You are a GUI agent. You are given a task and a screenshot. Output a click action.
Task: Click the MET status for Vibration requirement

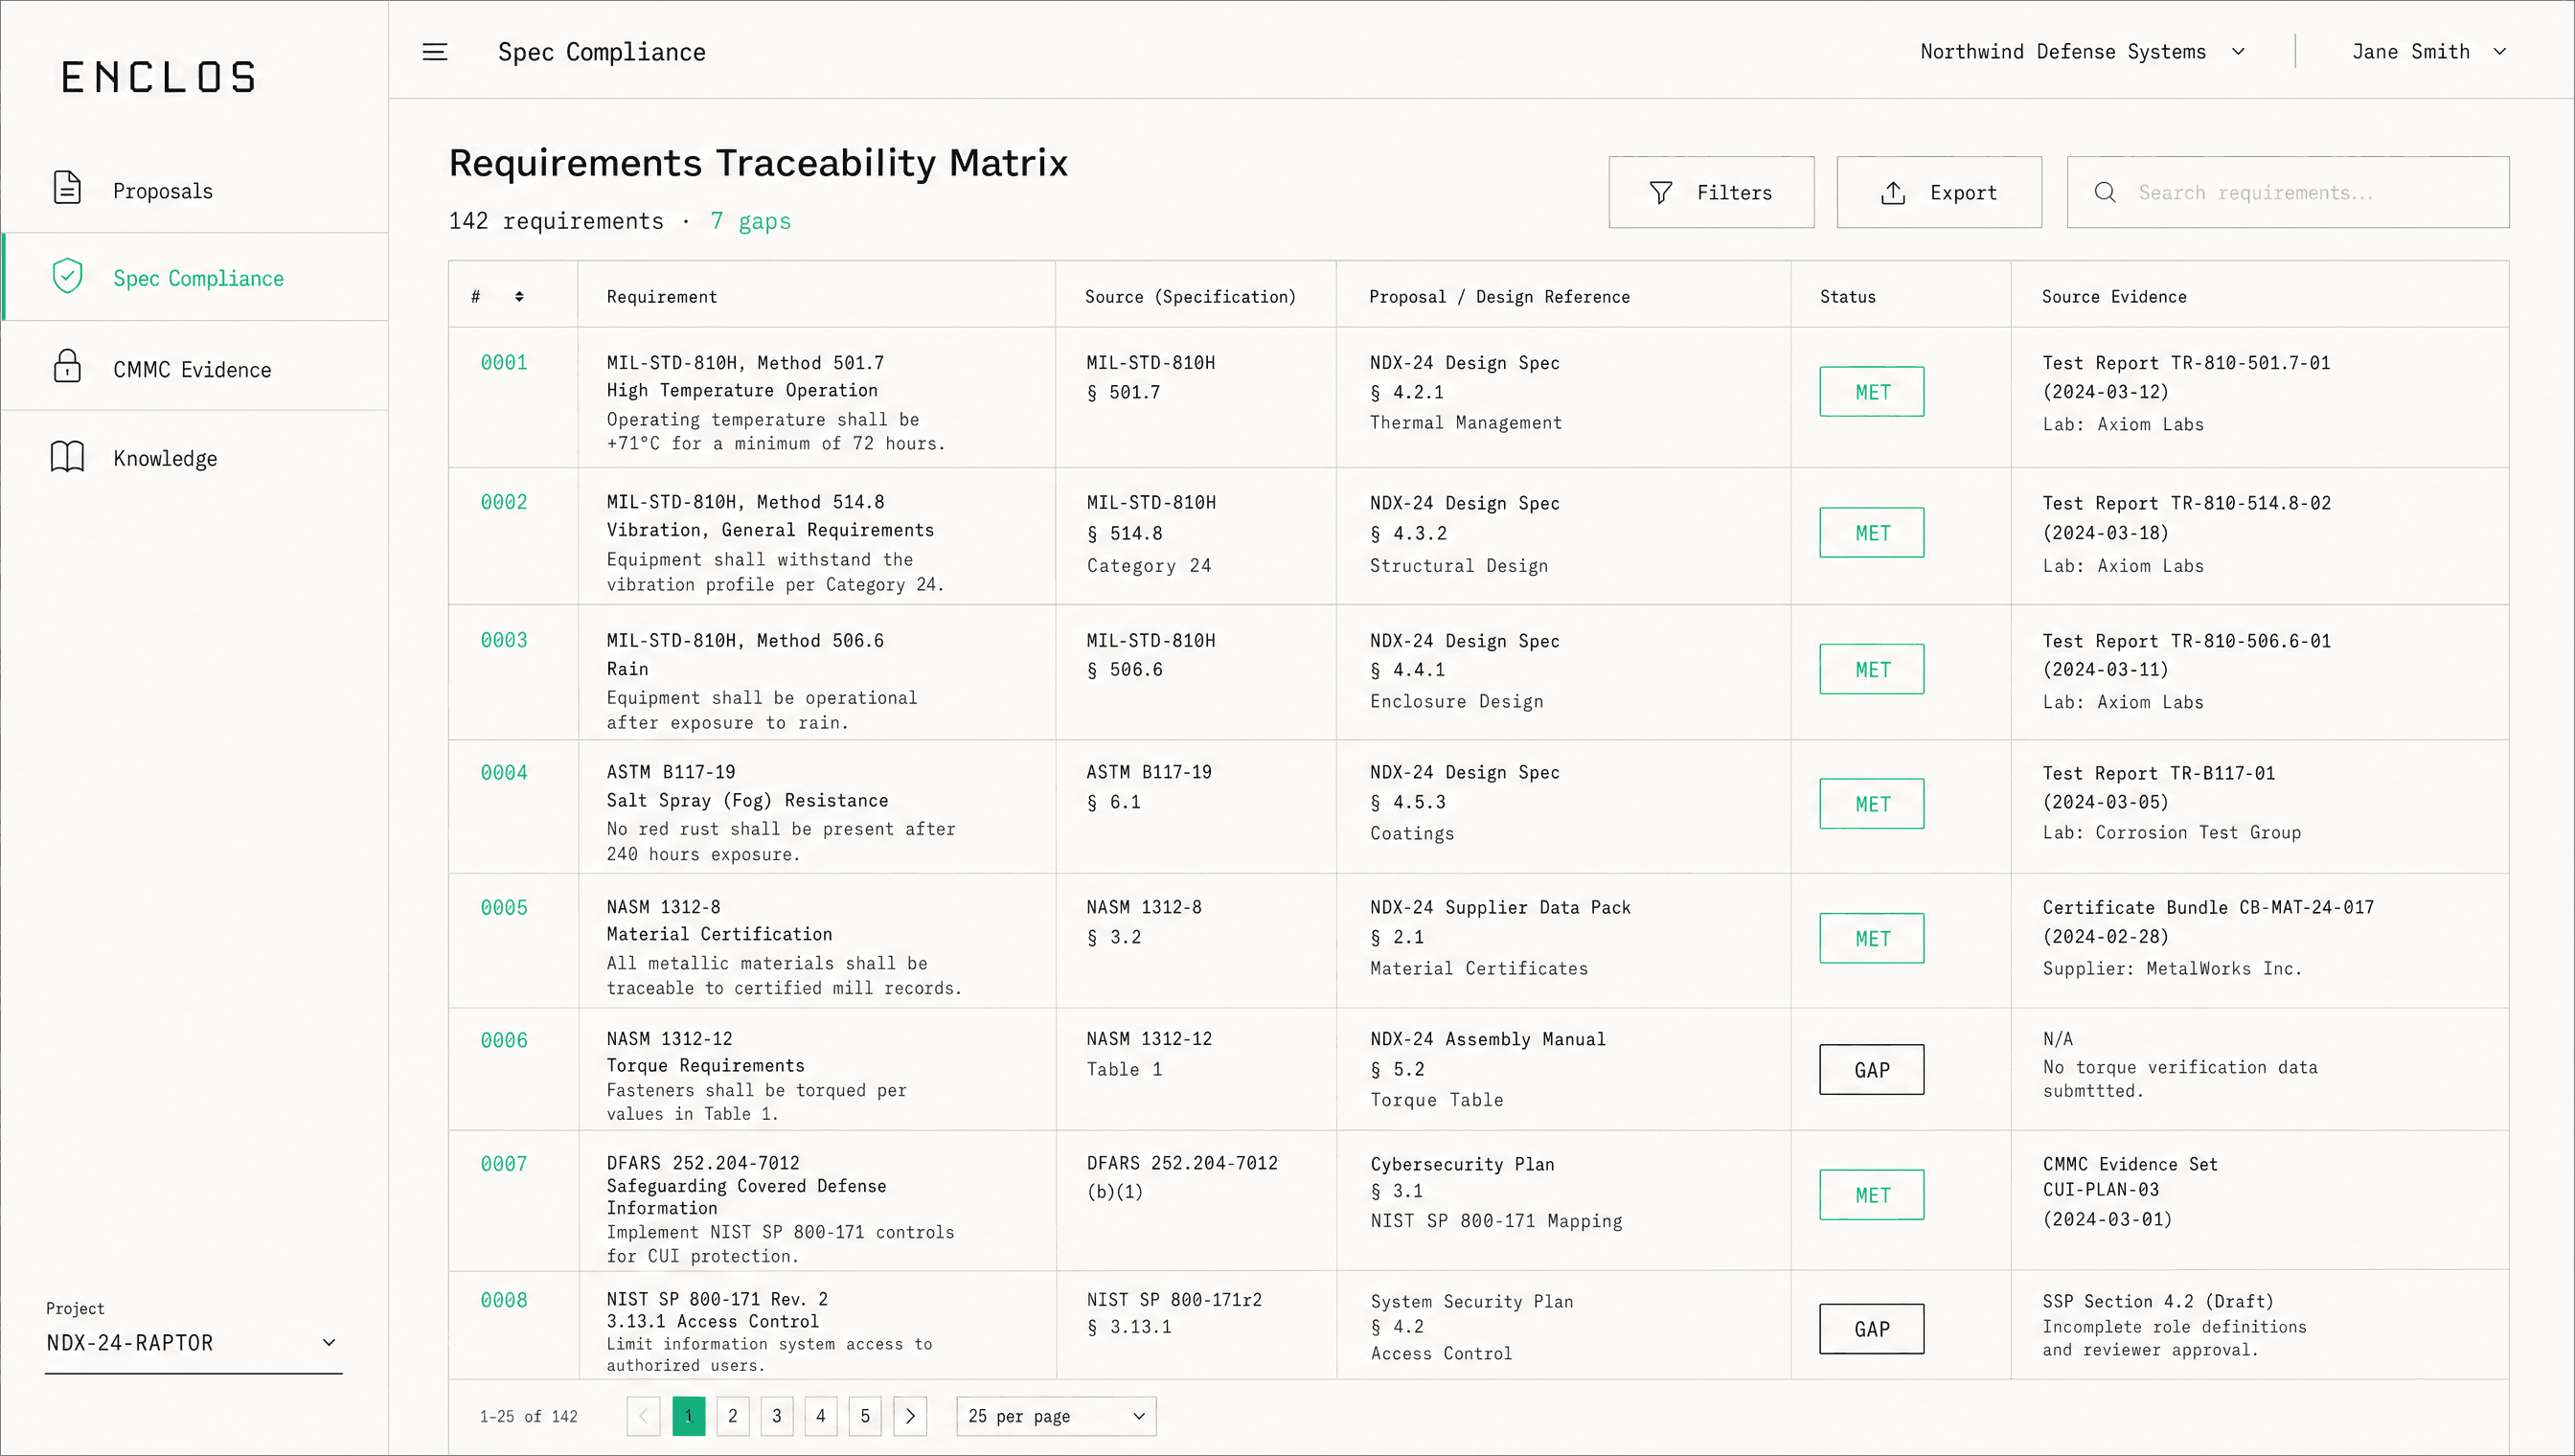pos(1872,533)
